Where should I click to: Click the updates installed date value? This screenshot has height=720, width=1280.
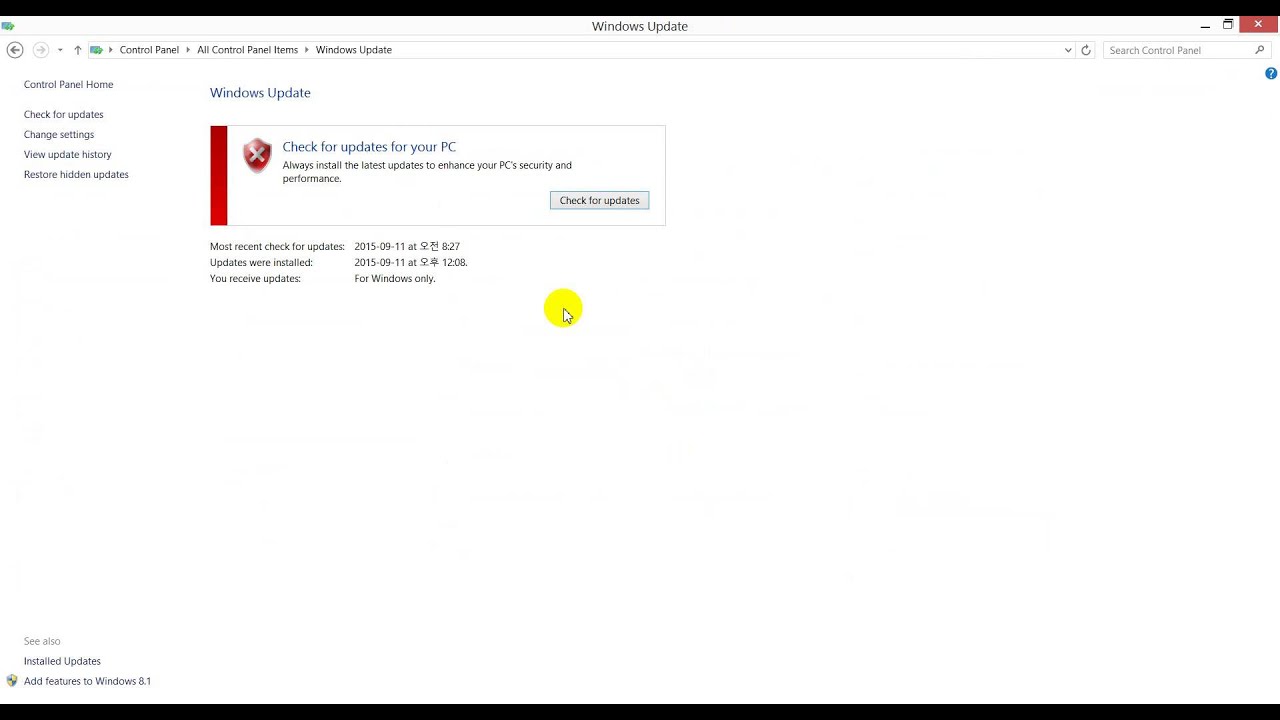pyautogui.click(x=411, y=263)
